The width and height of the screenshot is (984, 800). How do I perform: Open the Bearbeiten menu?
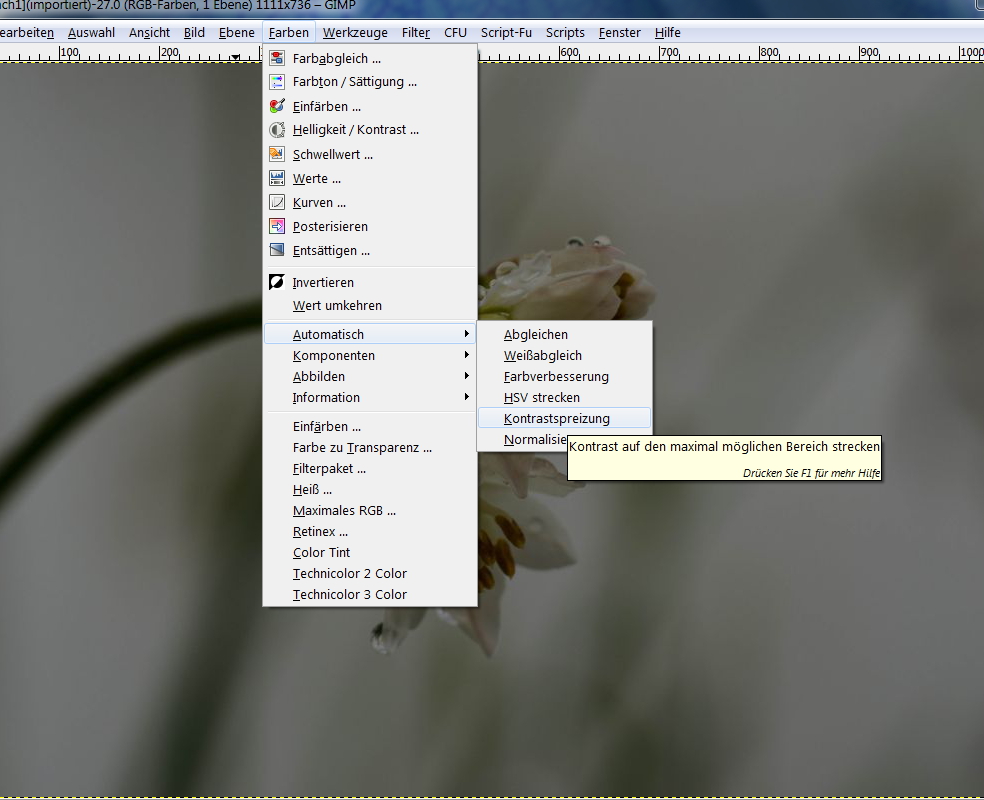coord(27,33)
